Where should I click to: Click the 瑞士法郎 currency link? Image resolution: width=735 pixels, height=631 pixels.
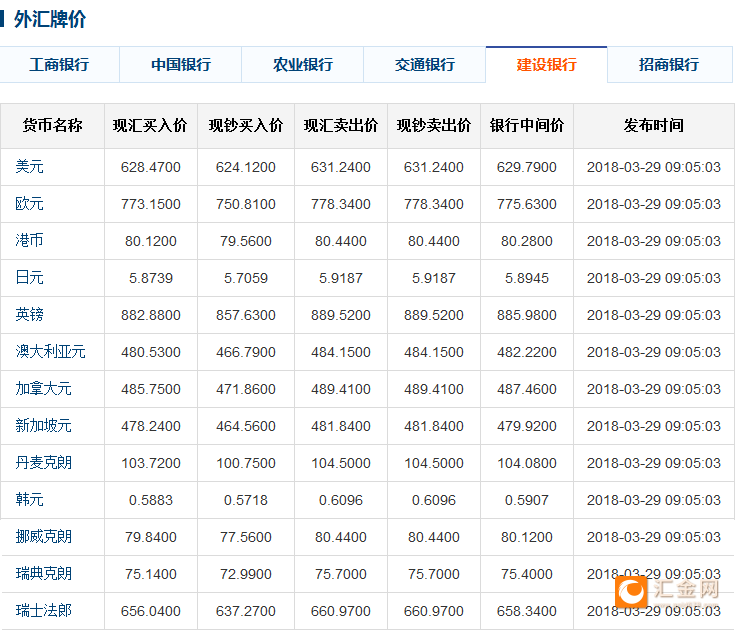tap(44, 611)
